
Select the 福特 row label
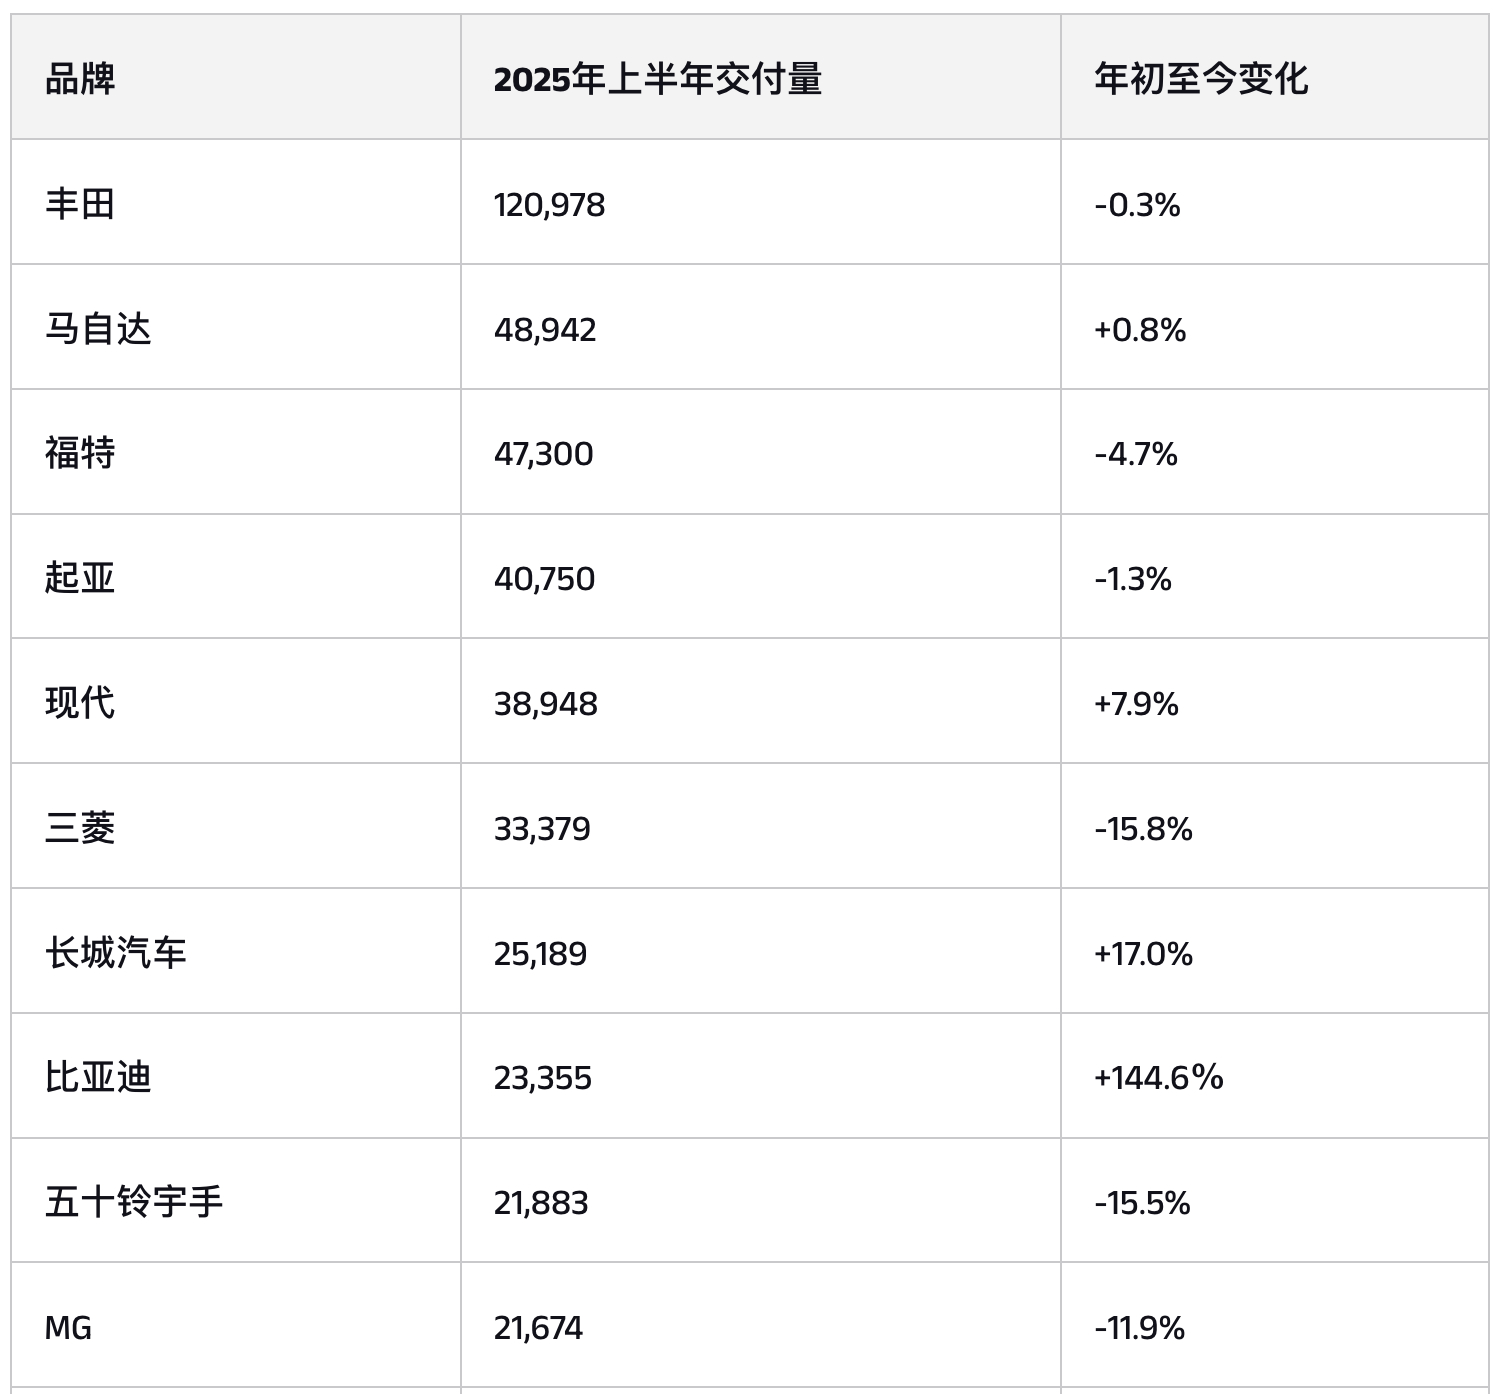pos(80,453)
